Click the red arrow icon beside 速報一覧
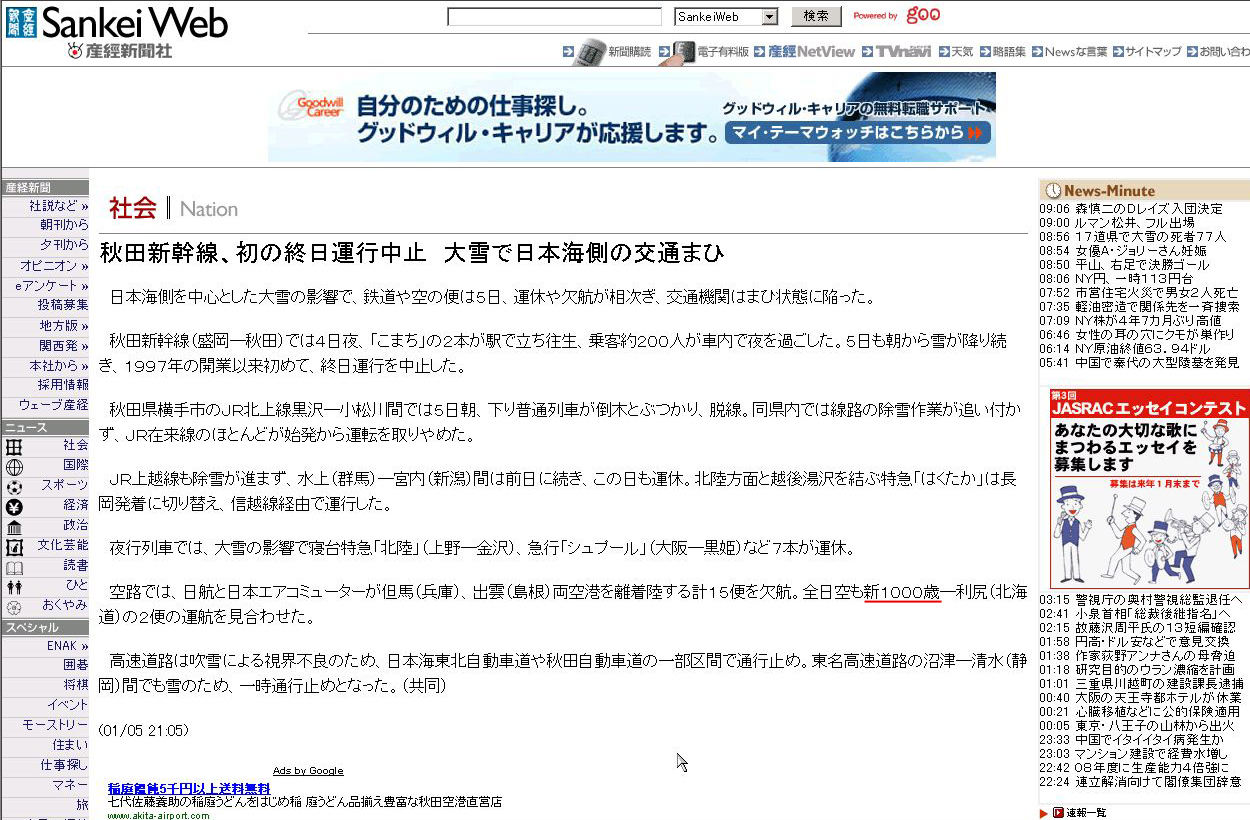 (x=1058, y=813)
